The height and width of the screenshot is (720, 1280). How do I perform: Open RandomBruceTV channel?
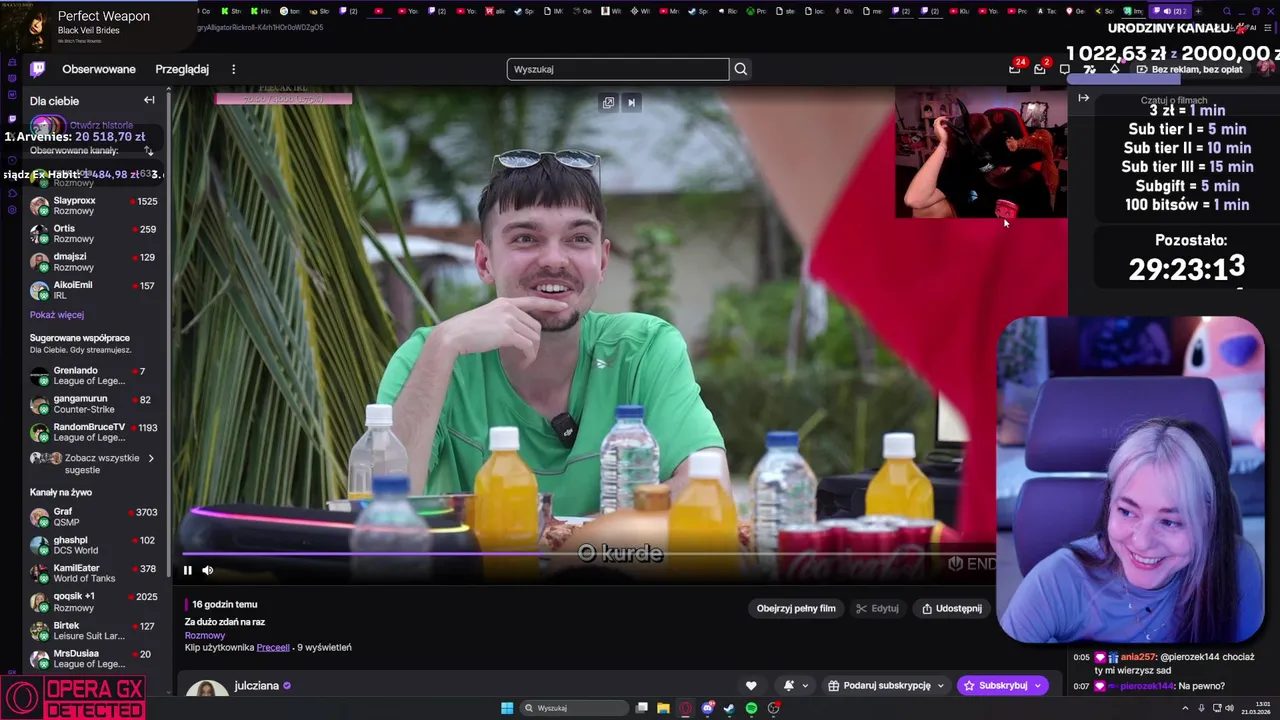[95, 432]
